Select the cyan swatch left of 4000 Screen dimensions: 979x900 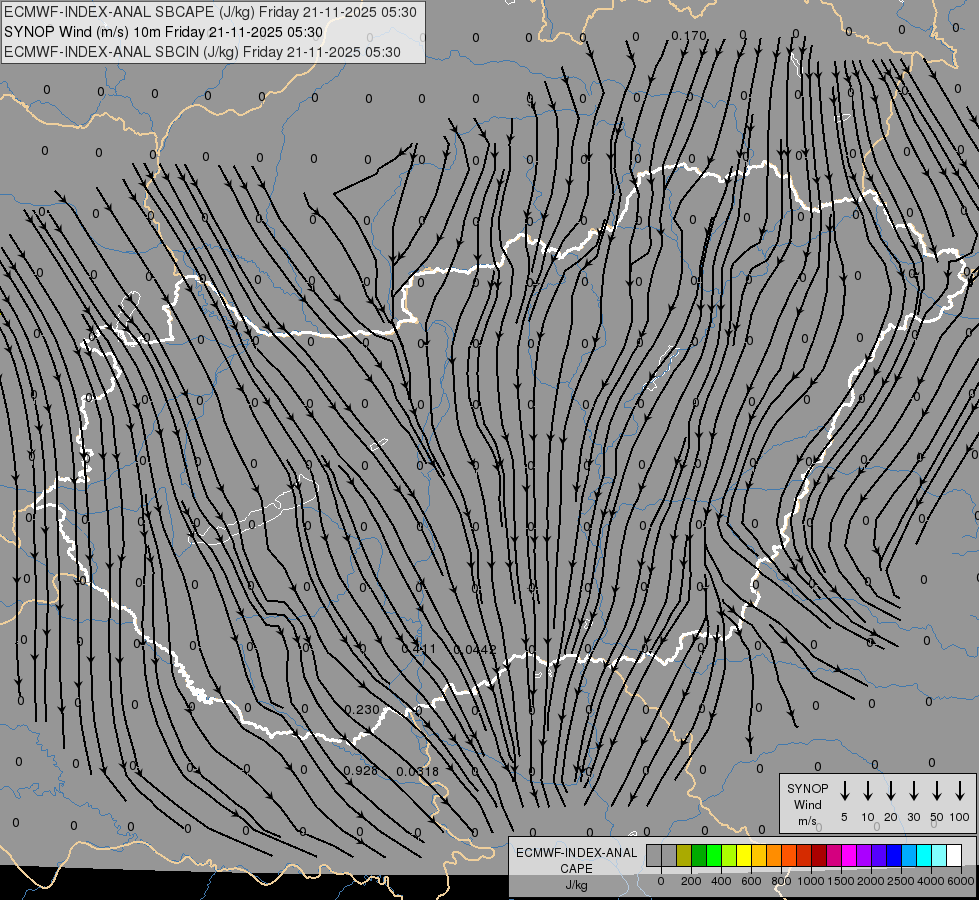pos(925,855)
